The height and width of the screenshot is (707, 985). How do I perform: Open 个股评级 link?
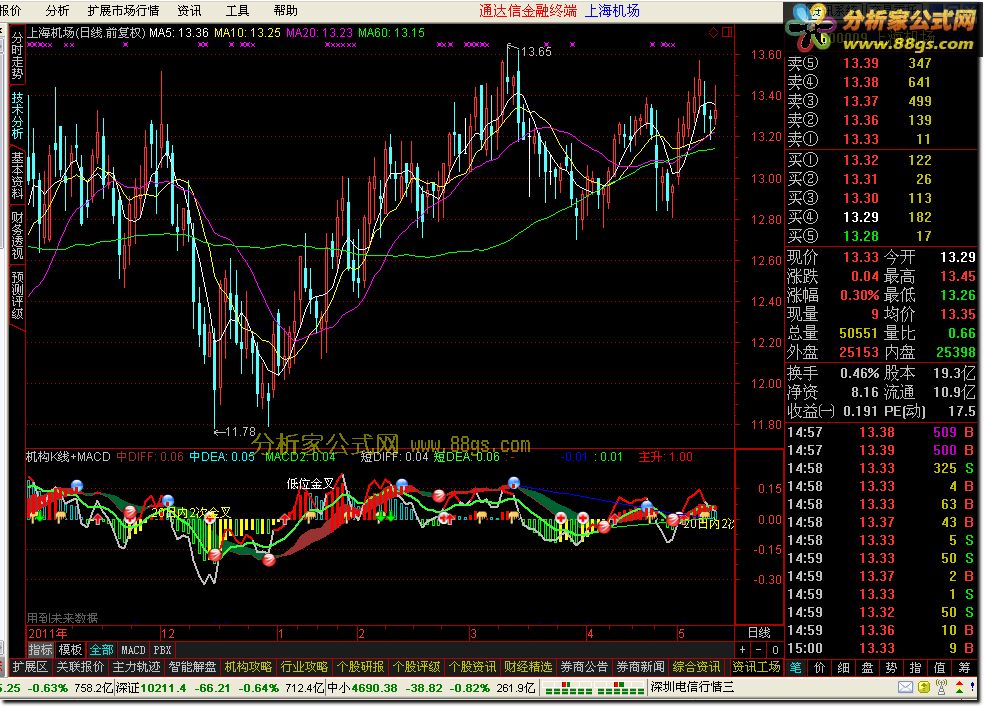pos(416,667)
